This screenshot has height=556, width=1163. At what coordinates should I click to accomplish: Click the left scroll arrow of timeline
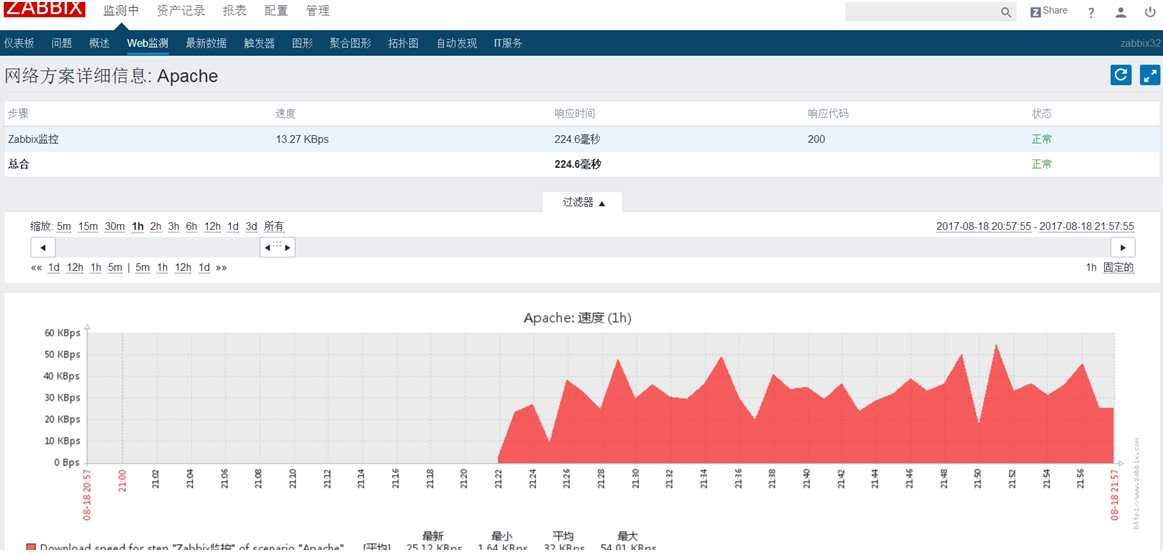[x=43, y=247]
